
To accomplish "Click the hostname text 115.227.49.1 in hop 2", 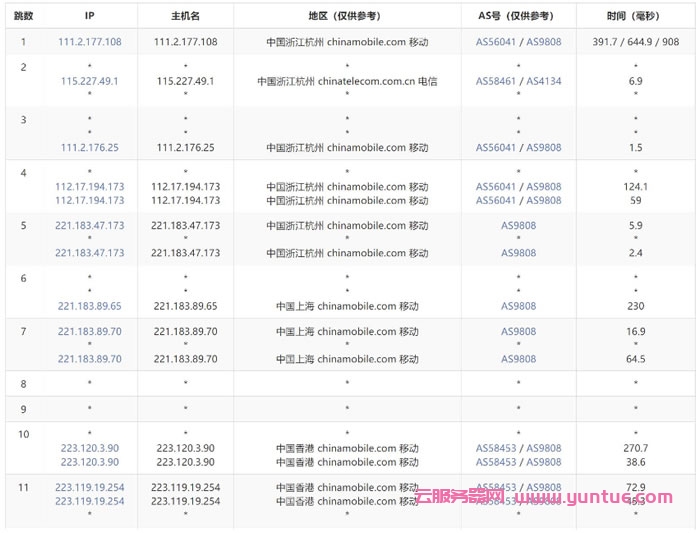I will pos(185,81).
